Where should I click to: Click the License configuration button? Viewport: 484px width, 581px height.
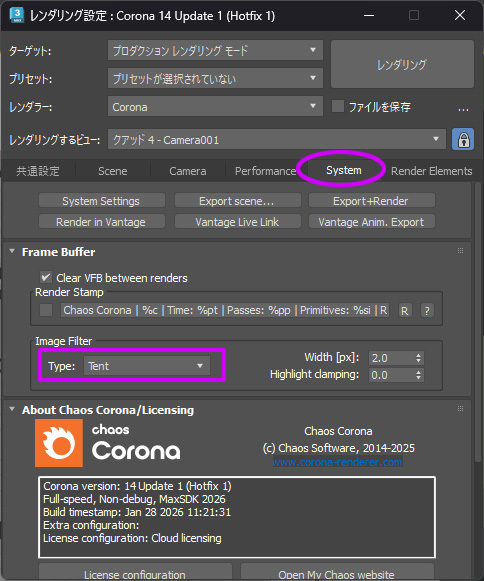tap(135, 573)
